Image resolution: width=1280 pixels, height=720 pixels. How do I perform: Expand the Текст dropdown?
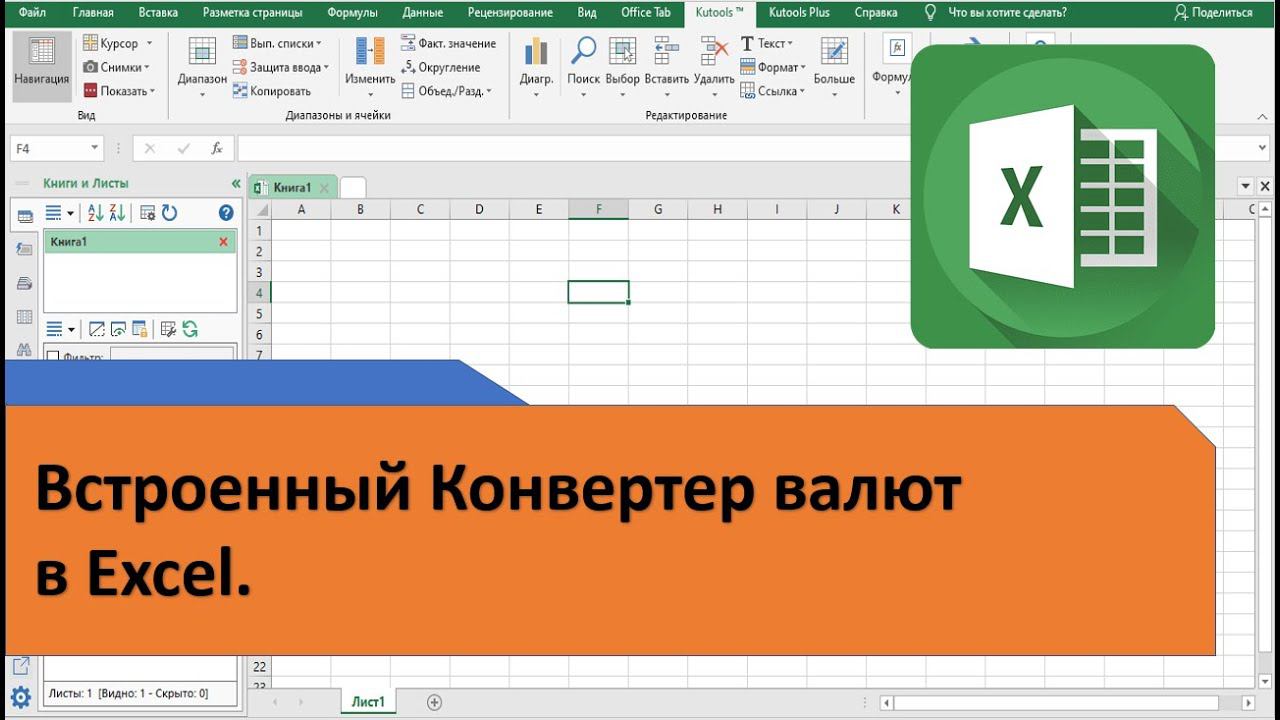790,43
